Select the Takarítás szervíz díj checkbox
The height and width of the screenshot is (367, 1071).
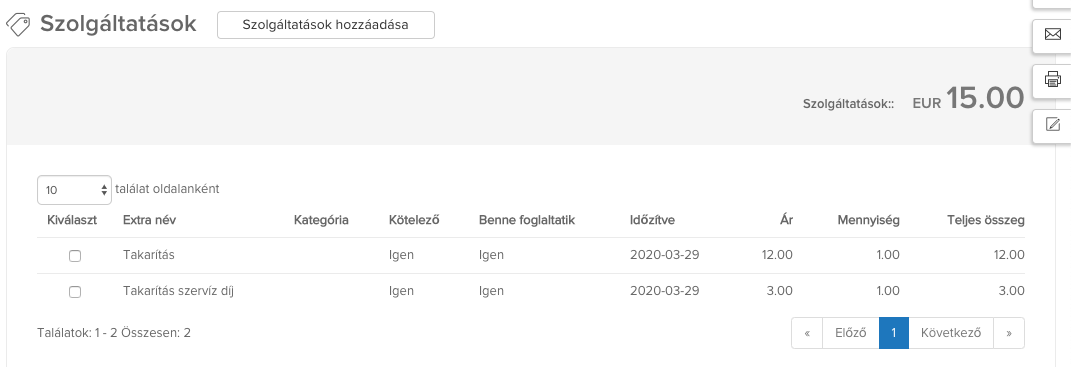75,292
